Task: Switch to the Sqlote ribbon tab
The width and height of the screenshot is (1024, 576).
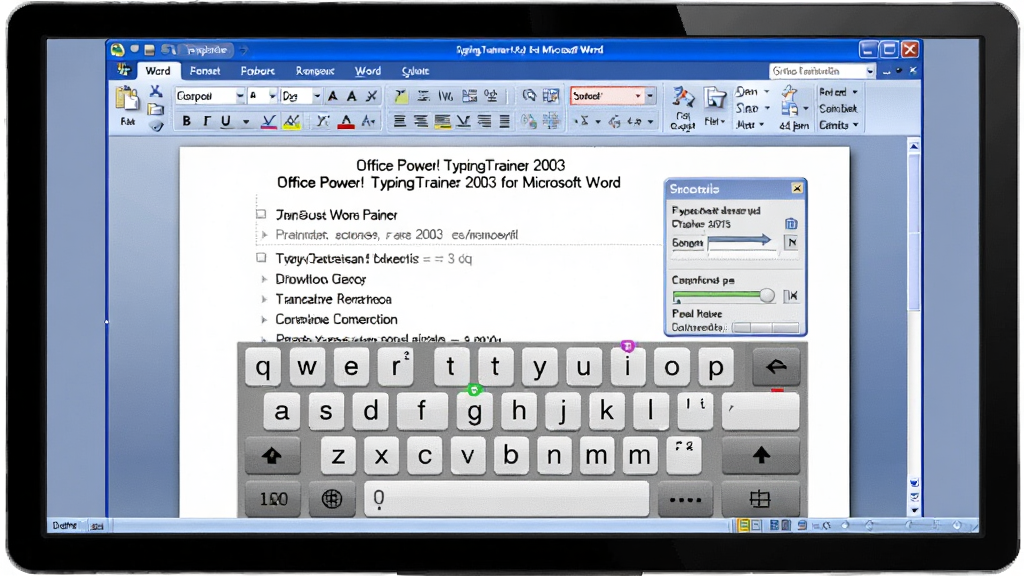Action: pyautogui.click(x=415, y=71)
